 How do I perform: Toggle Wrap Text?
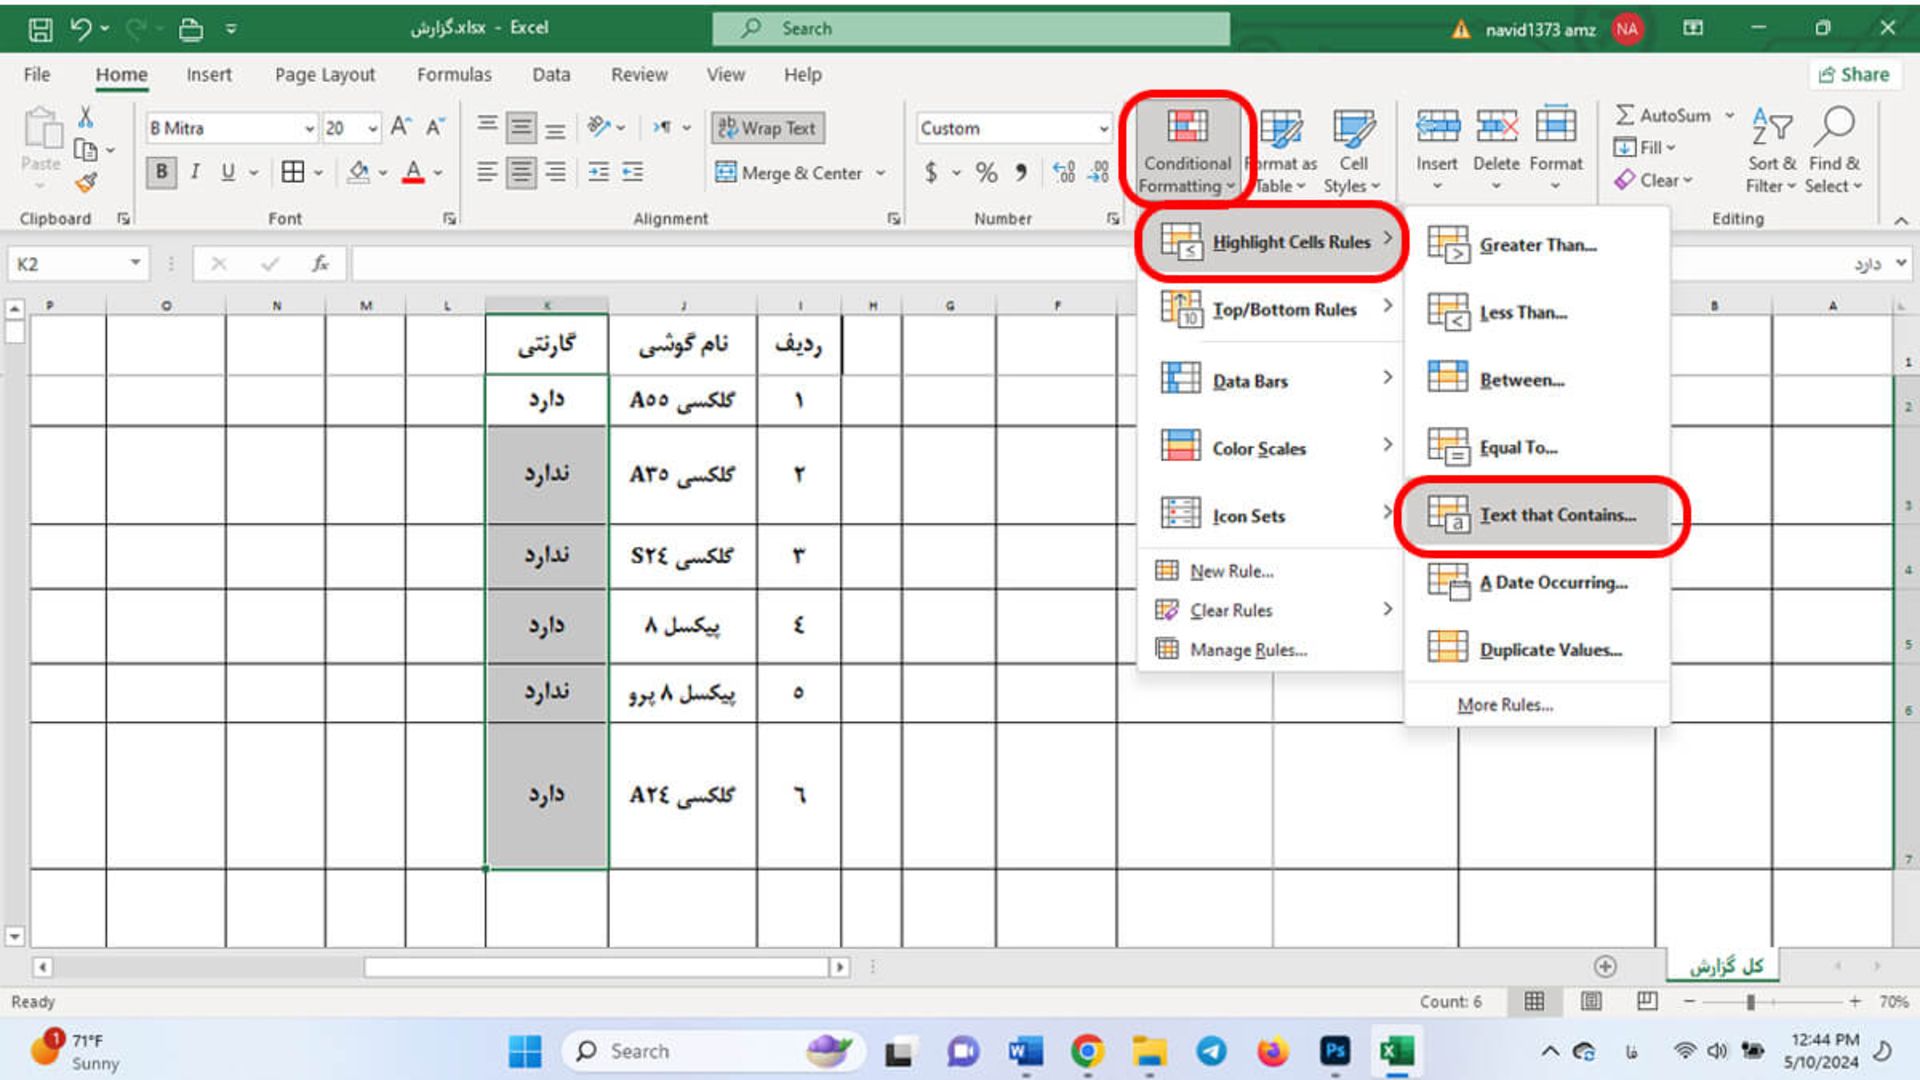(768, 128)
